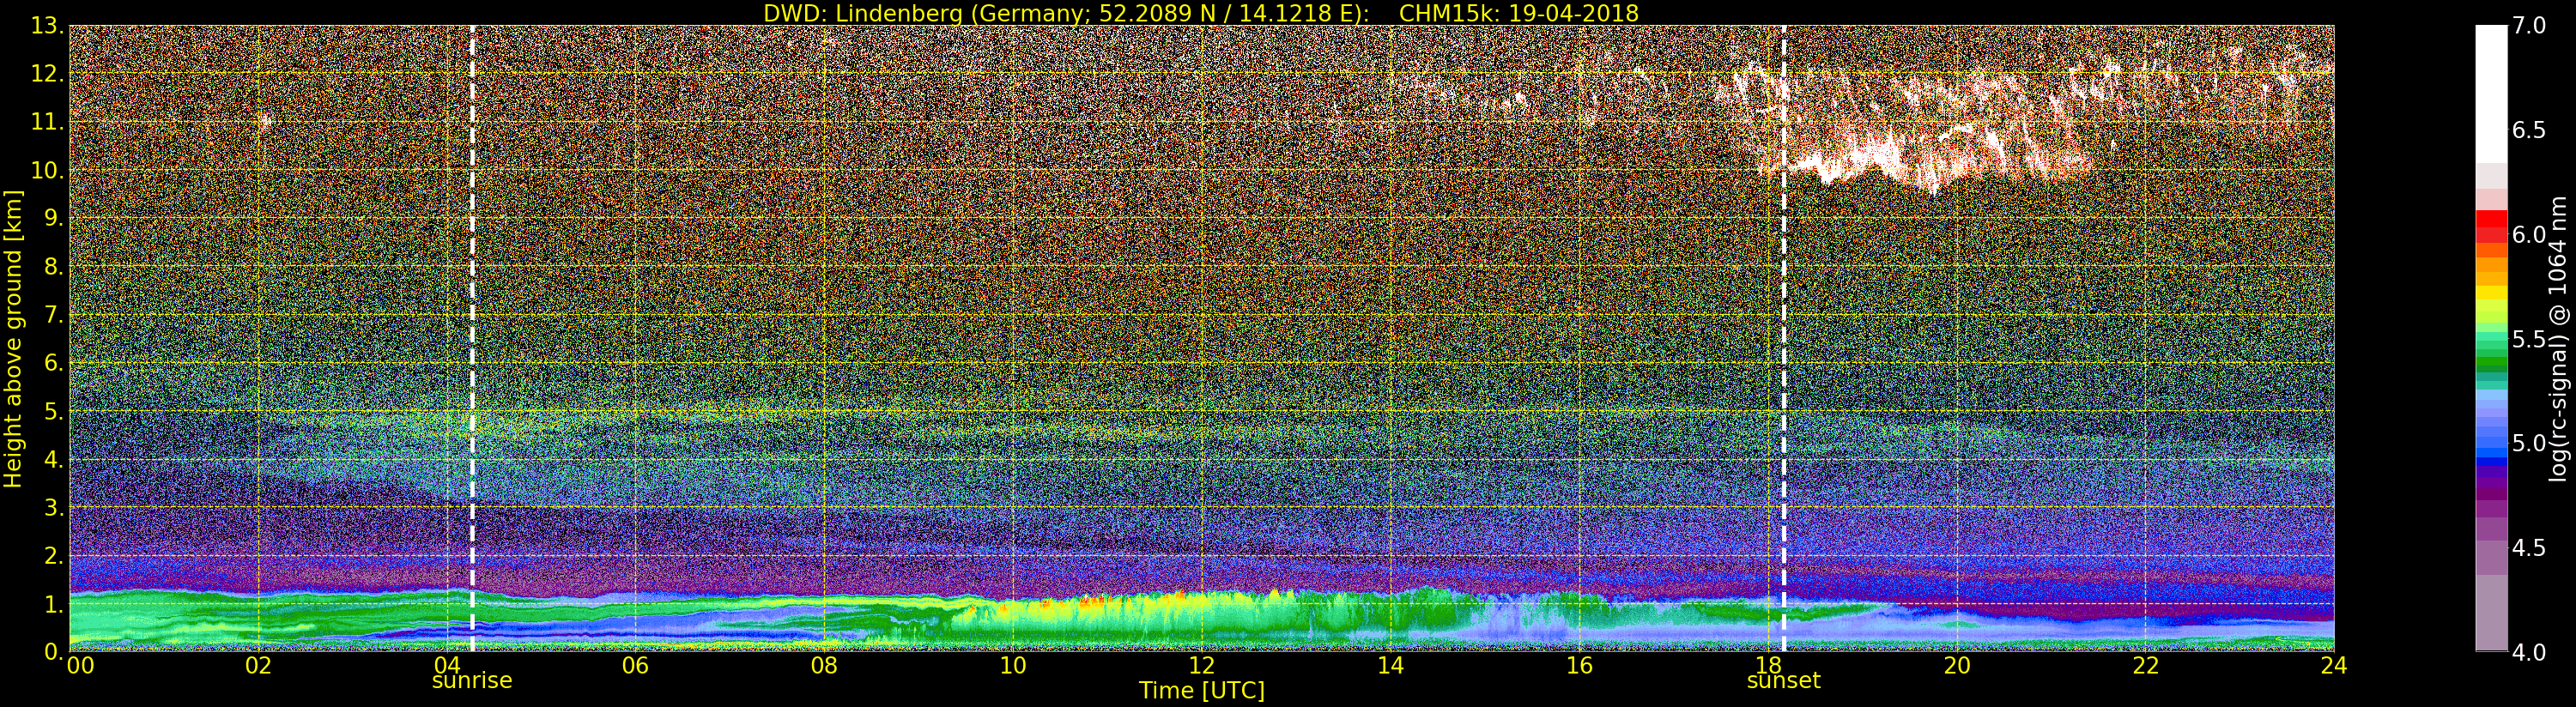The image size is (2576, 707).
Task: Click the time axis tick label '12'
Action: (x=1201, y=666)
